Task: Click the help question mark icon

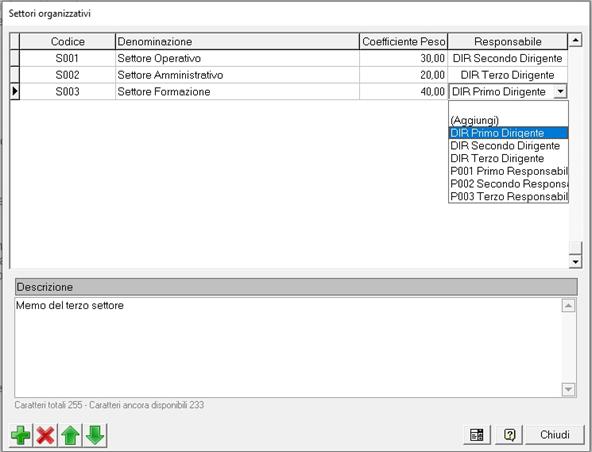Action: [x=509, y=435]
